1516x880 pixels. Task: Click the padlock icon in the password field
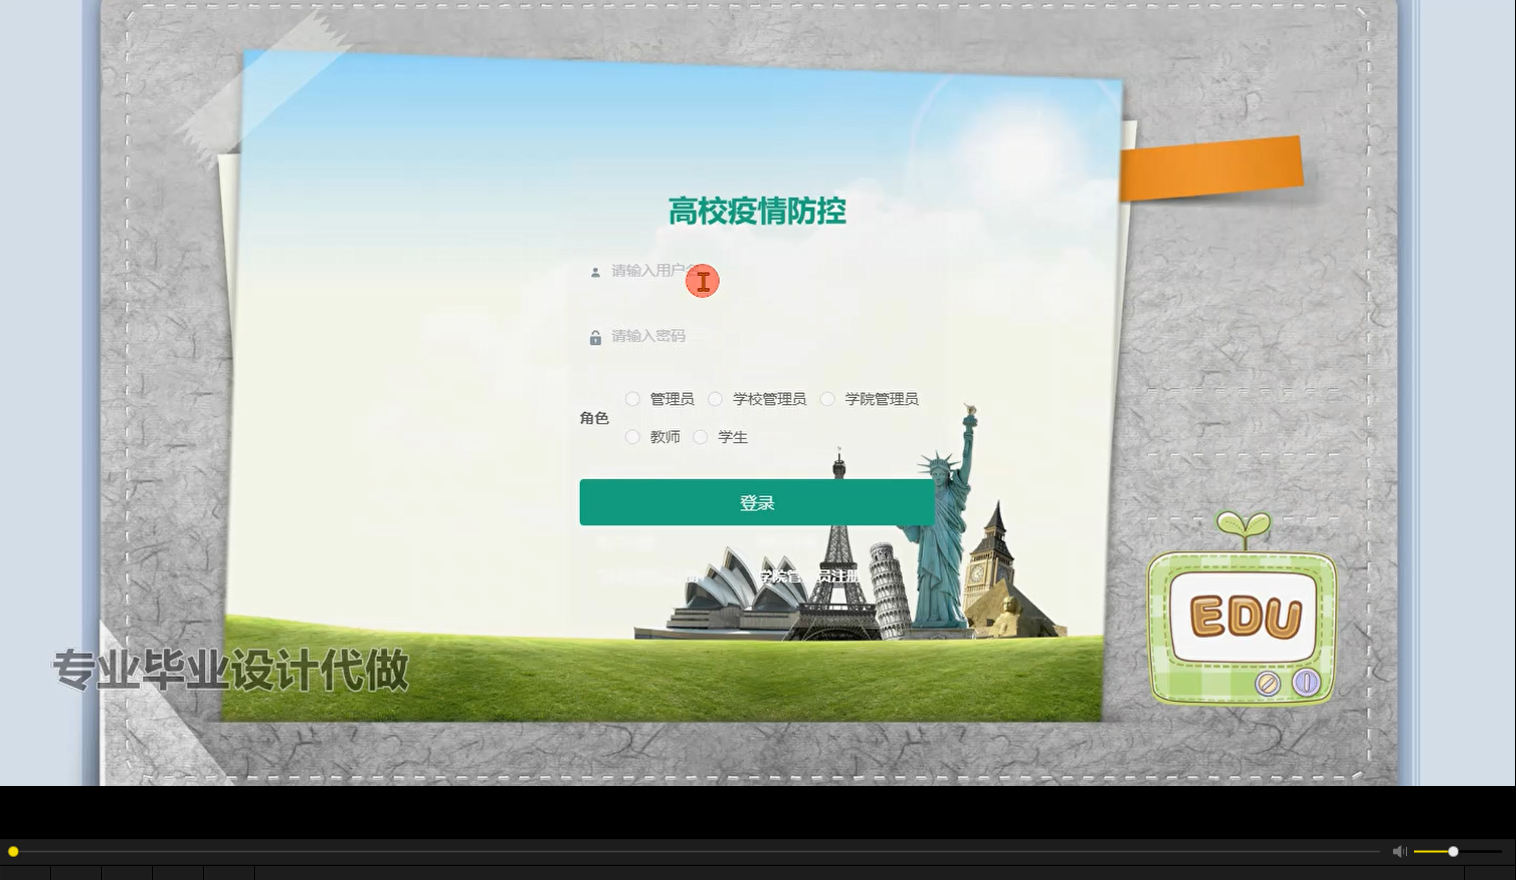click(595, 337)
